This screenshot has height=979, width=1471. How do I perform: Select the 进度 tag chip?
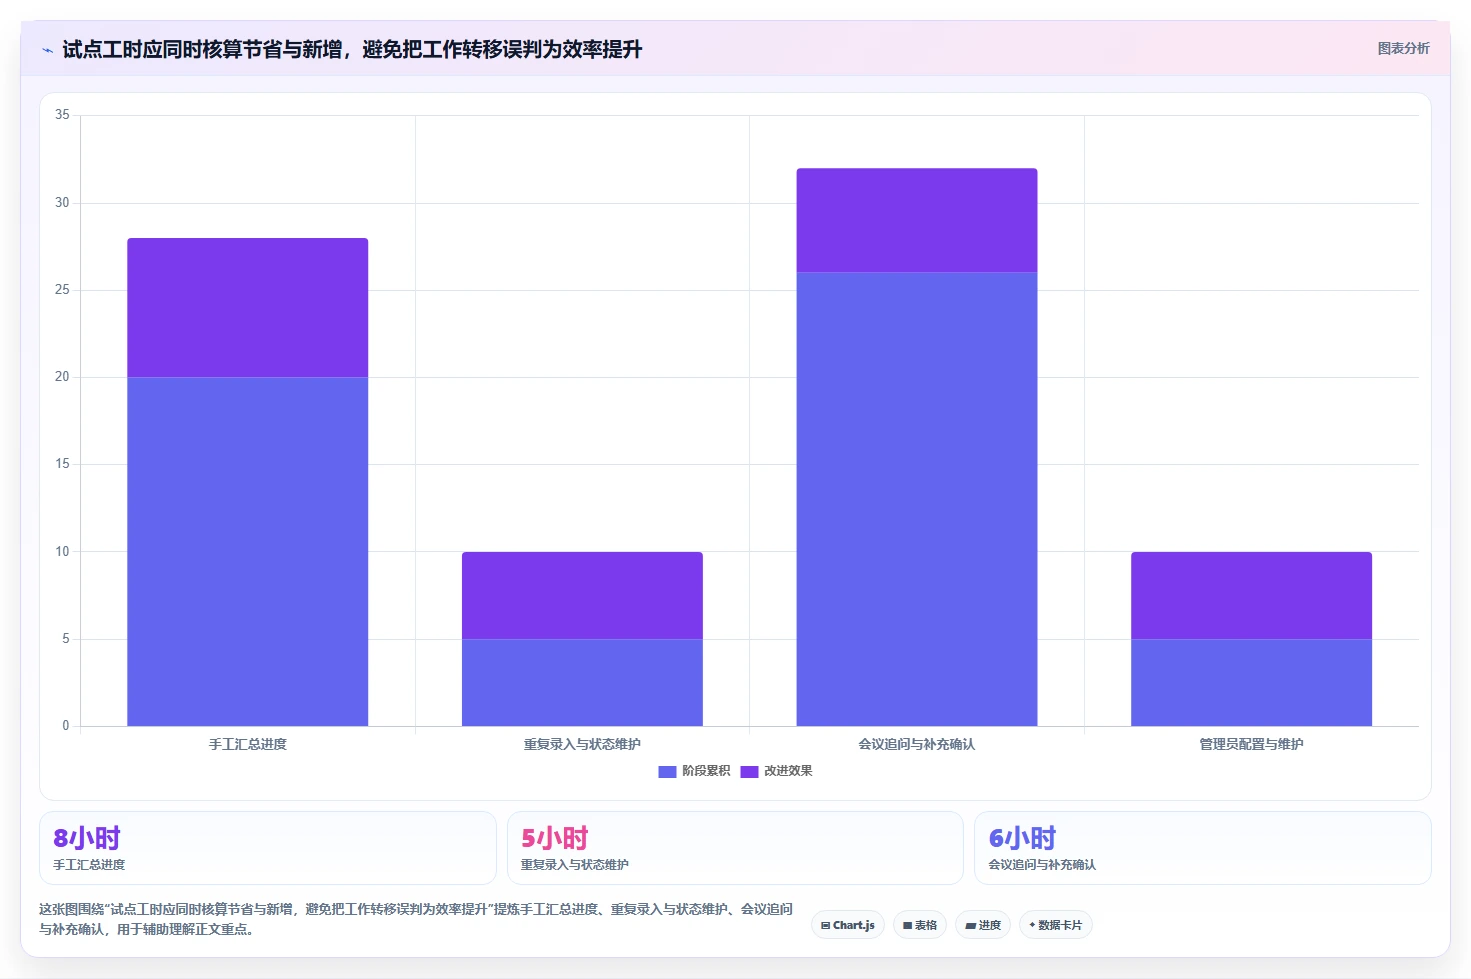coord(983,925)
